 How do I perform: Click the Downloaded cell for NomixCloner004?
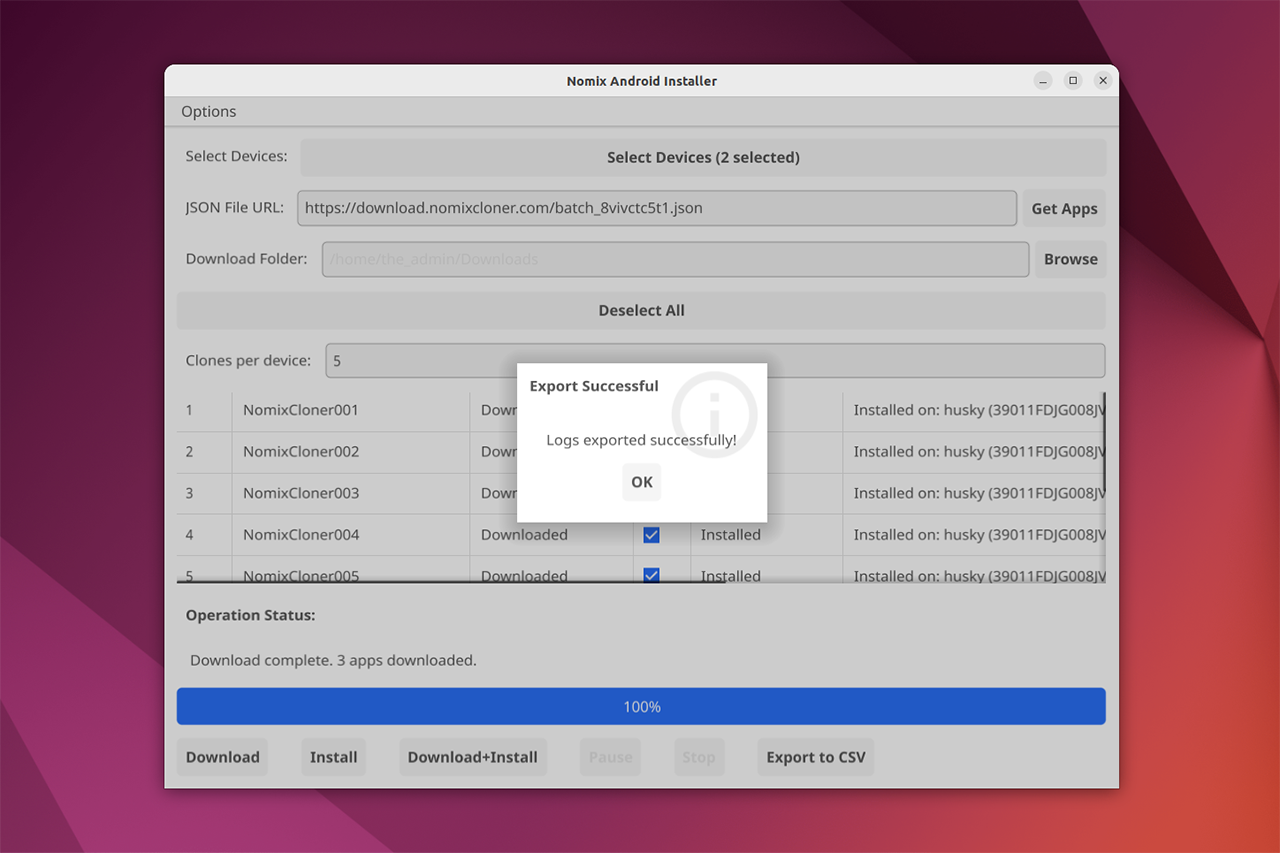click(x=551, y=535)
